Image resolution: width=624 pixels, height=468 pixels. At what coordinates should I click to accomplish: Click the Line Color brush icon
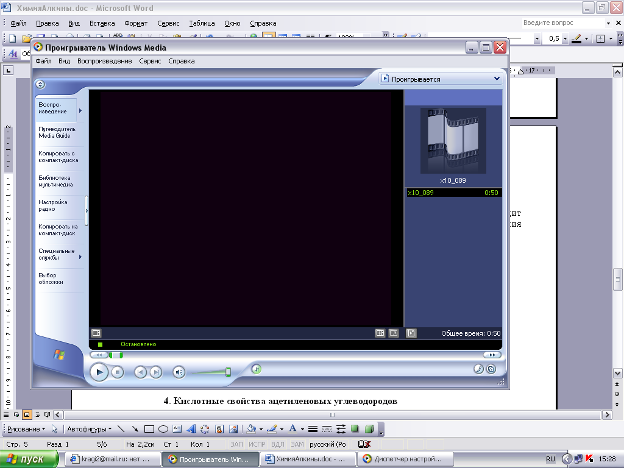(272, 429)
